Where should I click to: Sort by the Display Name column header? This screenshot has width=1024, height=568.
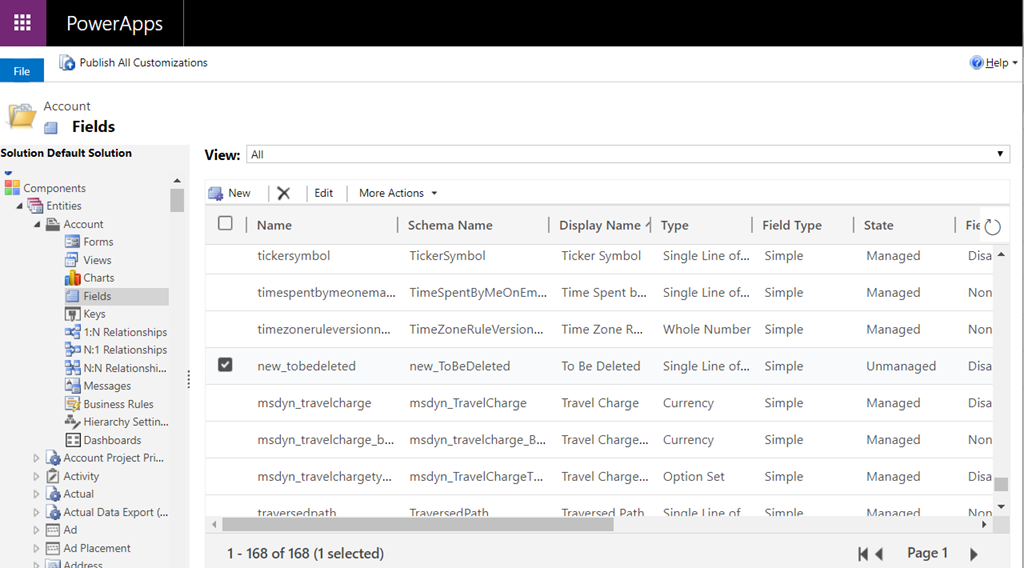pyautogui.click(x=600, y=225)
